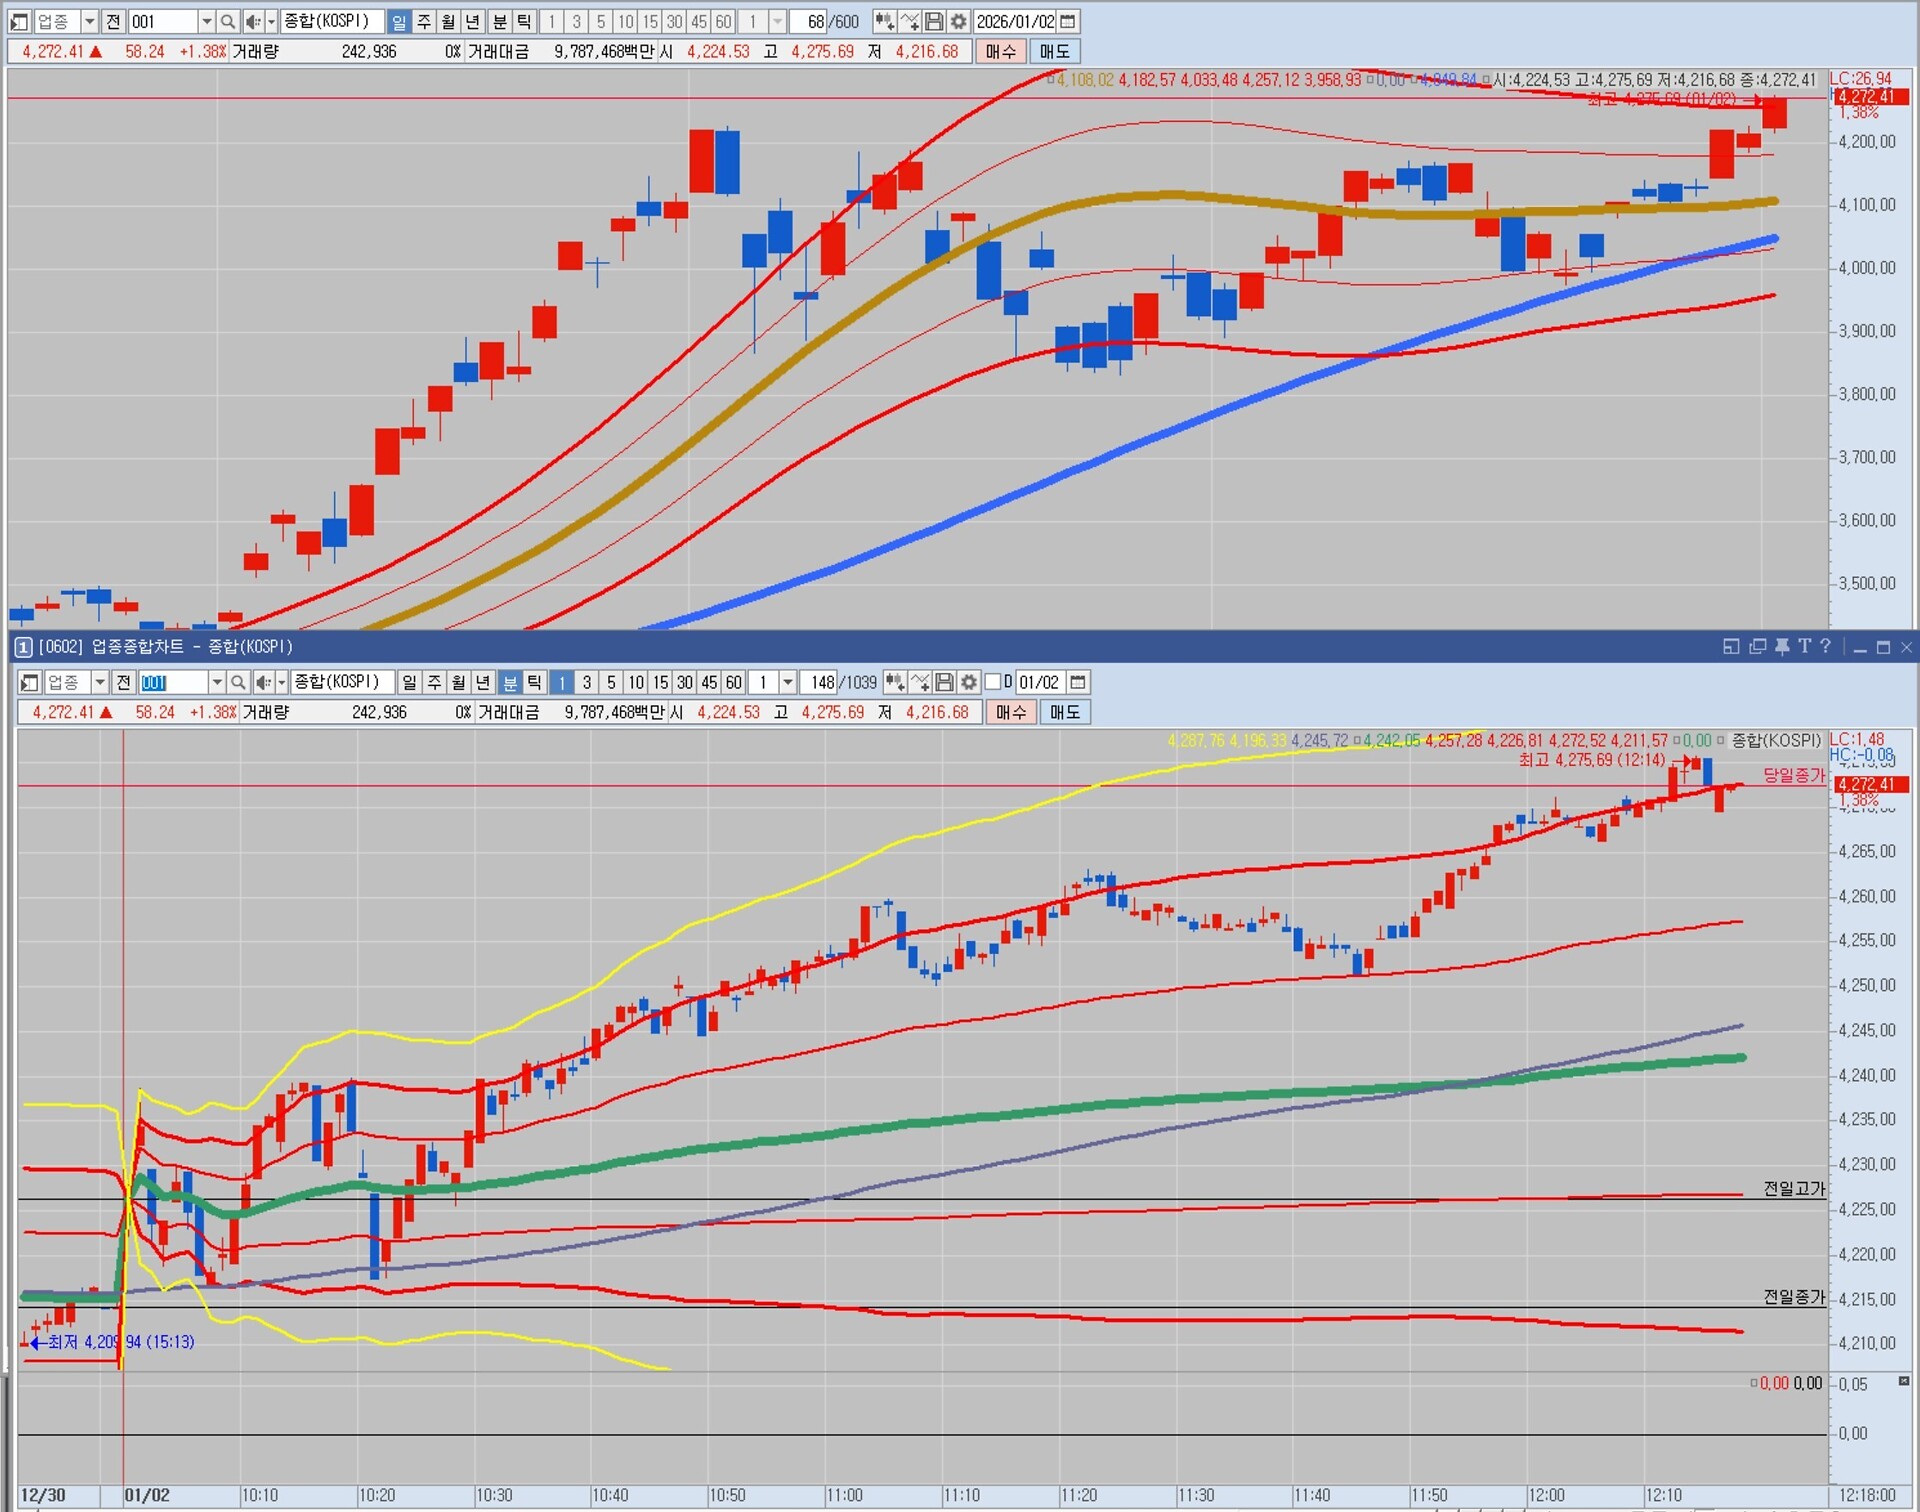Screen dimensions: 1920x1512
Task: Open the calendar date picker beside 2026/01/02
Action: [1068, 21]
